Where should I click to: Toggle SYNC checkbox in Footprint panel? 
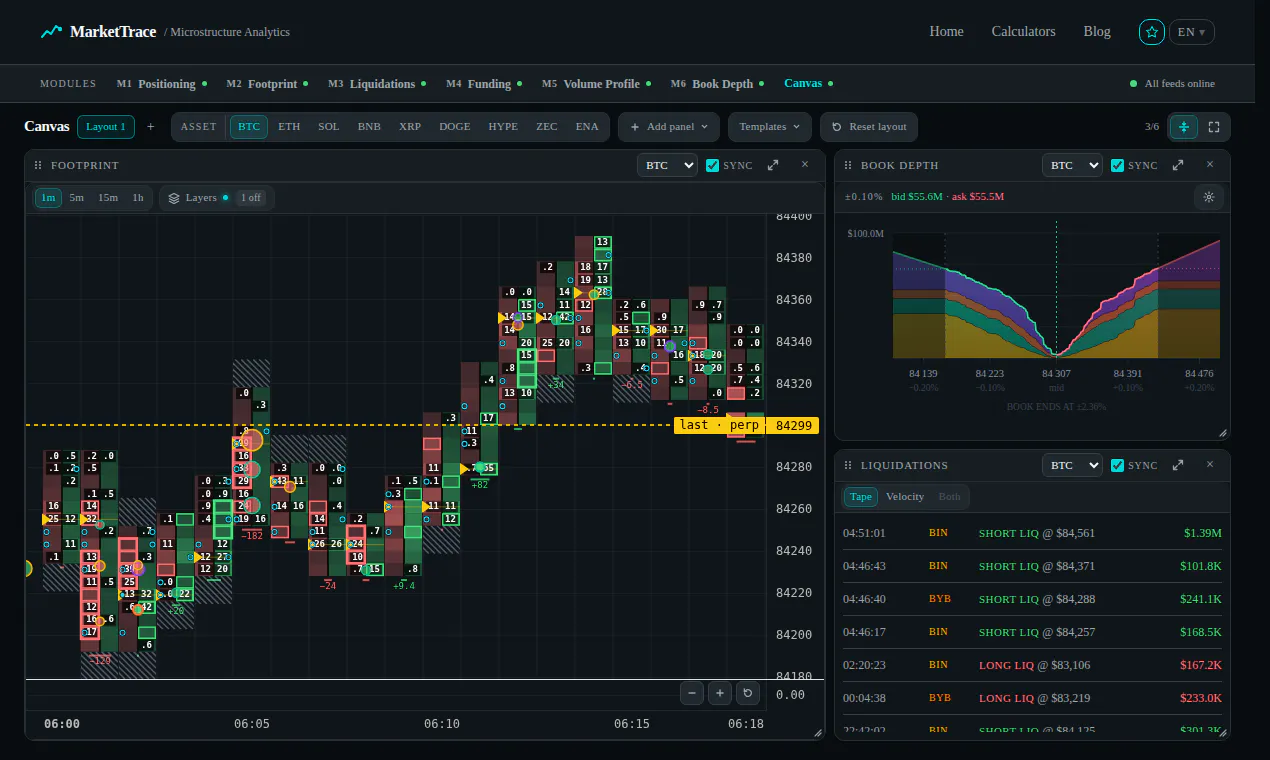[x=712, y=165]
